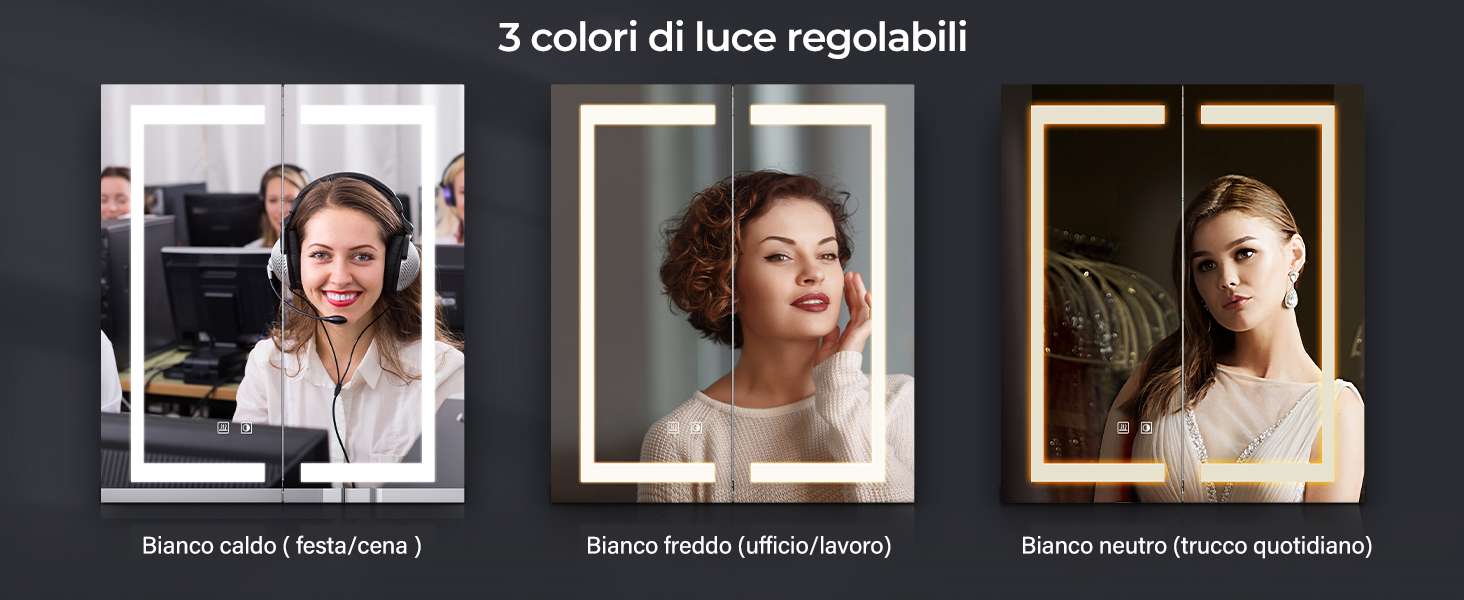Tap the light-color icon on the curly-haired woman mirror

tap(696, 427)
